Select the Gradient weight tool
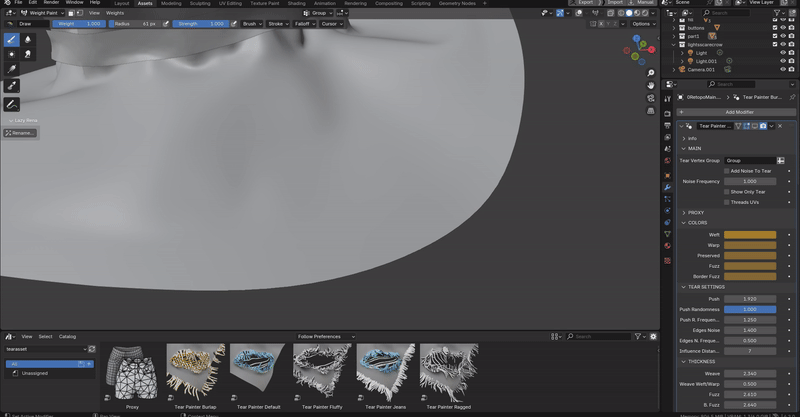This screenshot has width=800, height=417. [12, 69]
